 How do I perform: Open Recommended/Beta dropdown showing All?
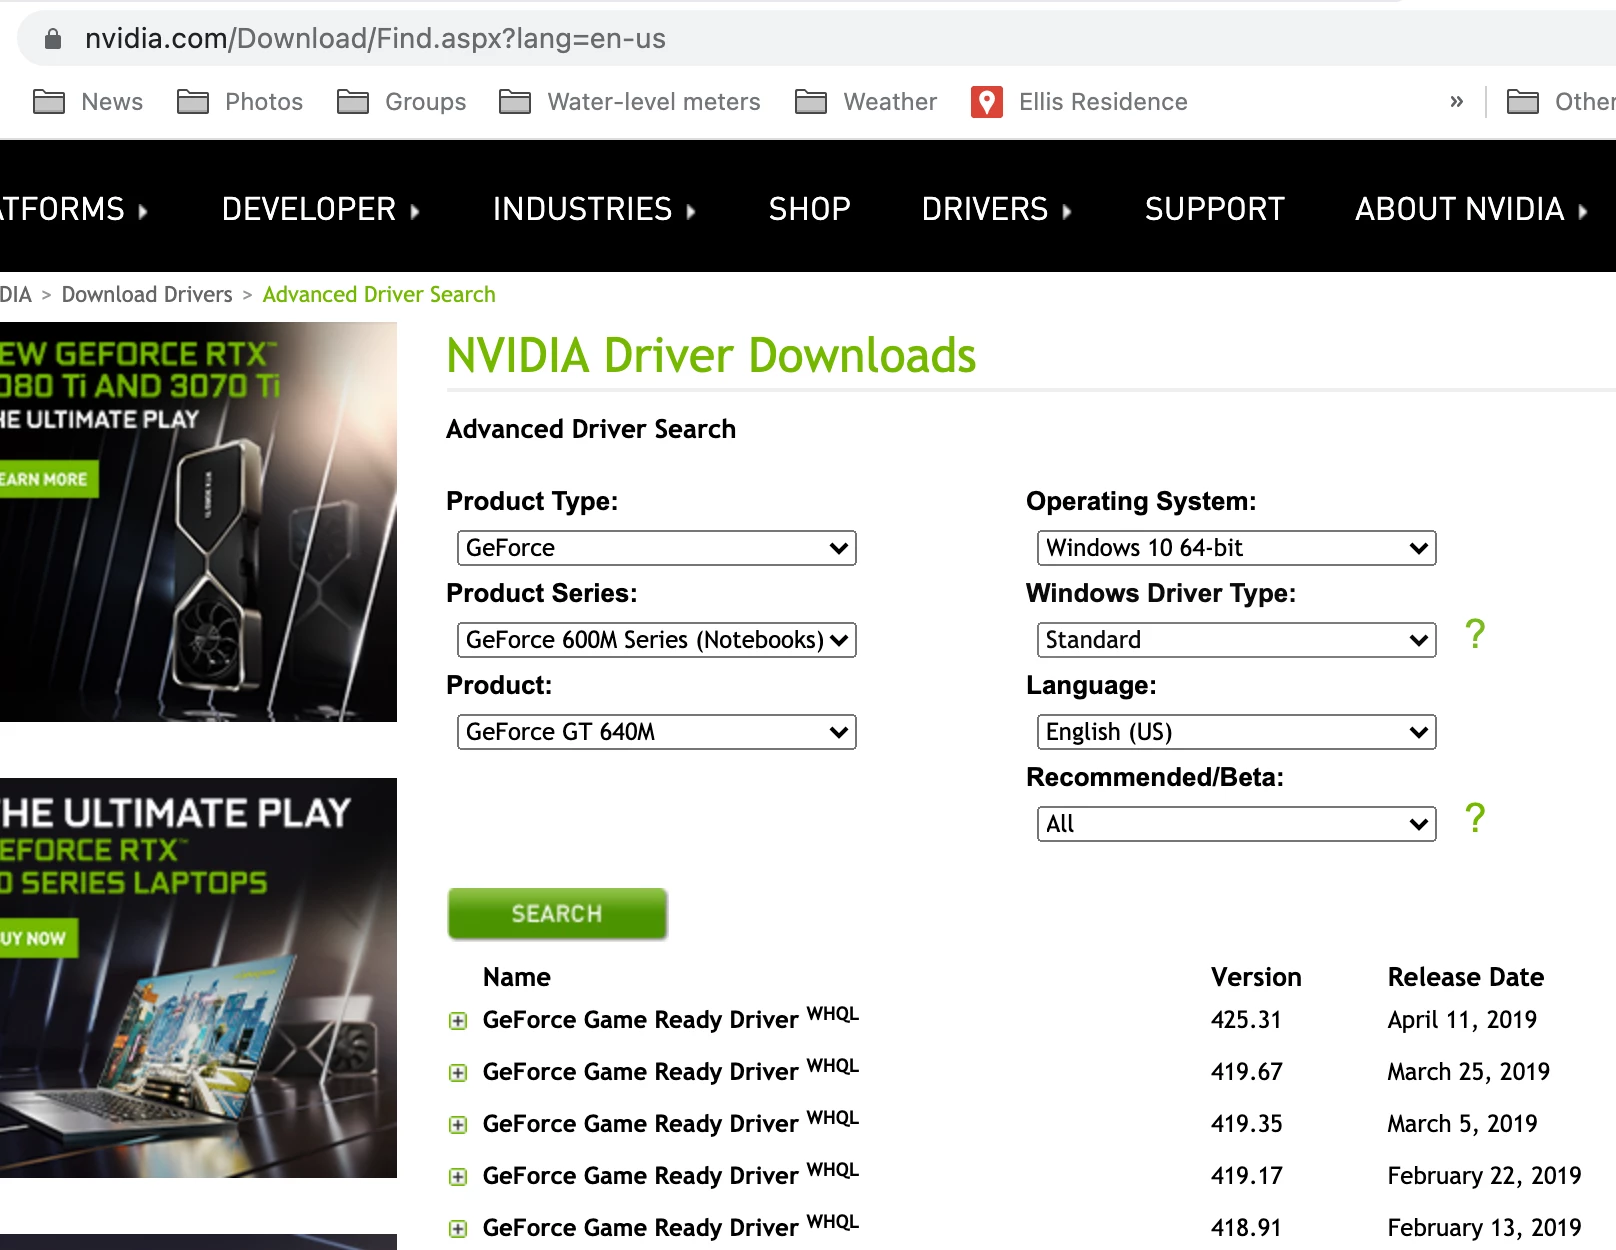(x=1237, y=824)
